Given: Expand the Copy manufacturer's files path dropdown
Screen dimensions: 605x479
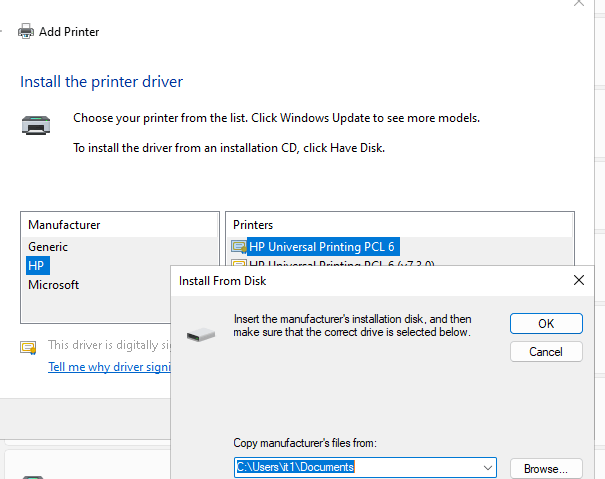Looking at the screenshot, I should click(x=488, y=468).
